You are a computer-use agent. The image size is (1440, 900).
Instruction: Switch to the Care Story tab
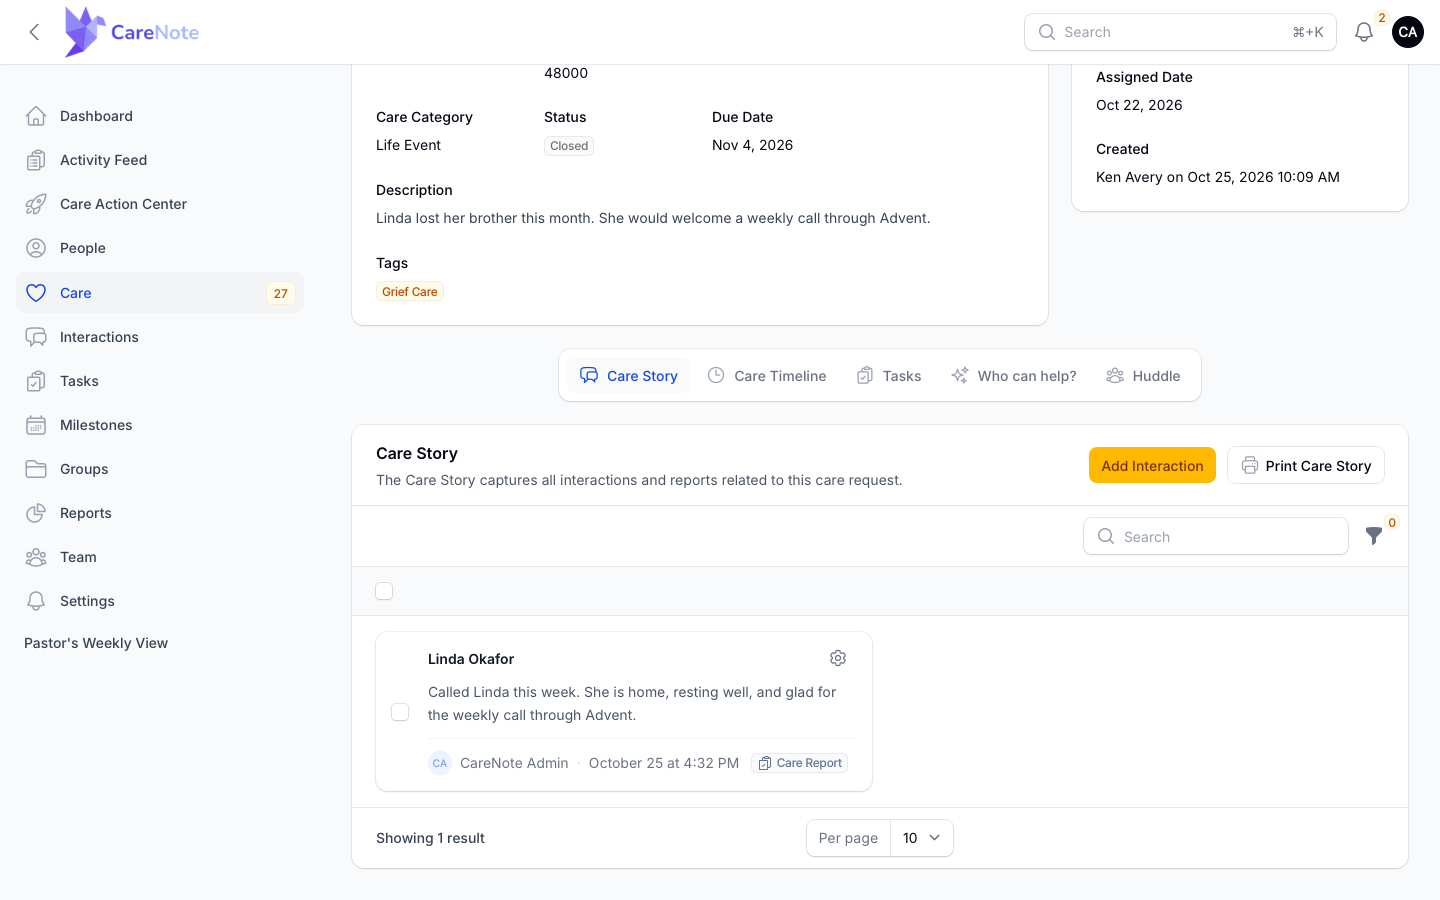point(629,376)
